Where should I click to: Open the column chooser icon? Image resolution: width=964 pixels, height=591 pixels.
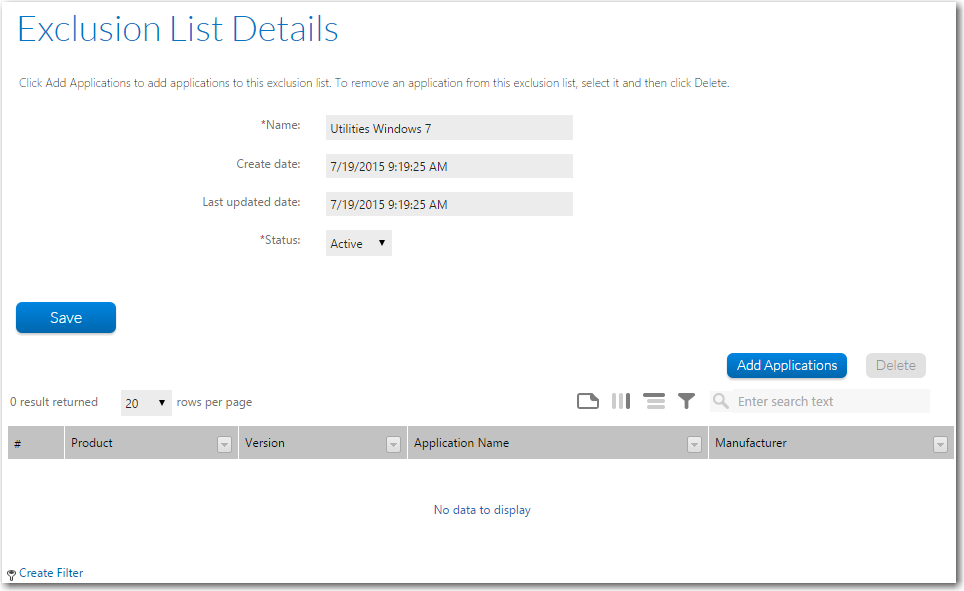(x=621, y=401)
